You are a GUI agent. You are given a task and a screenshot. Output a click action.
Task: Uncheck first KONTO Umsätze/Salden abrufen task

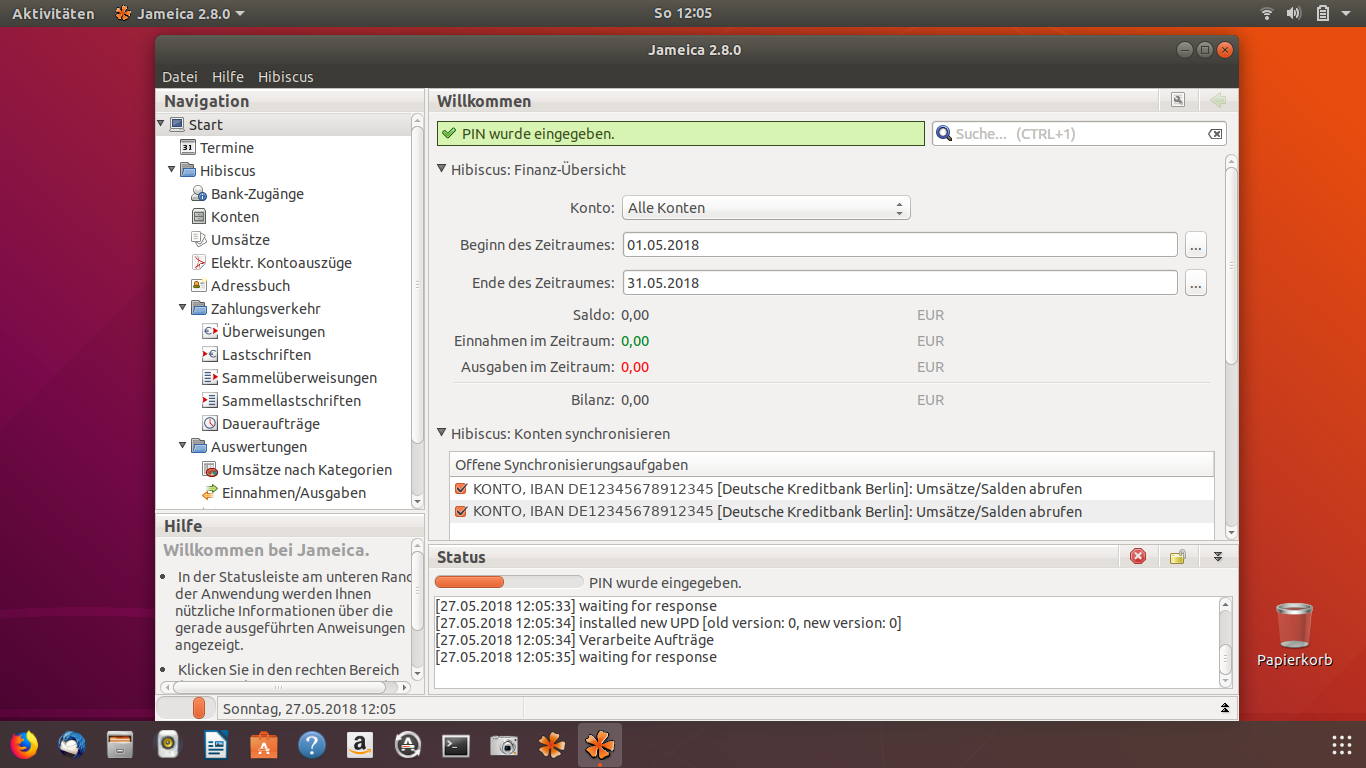461,489
